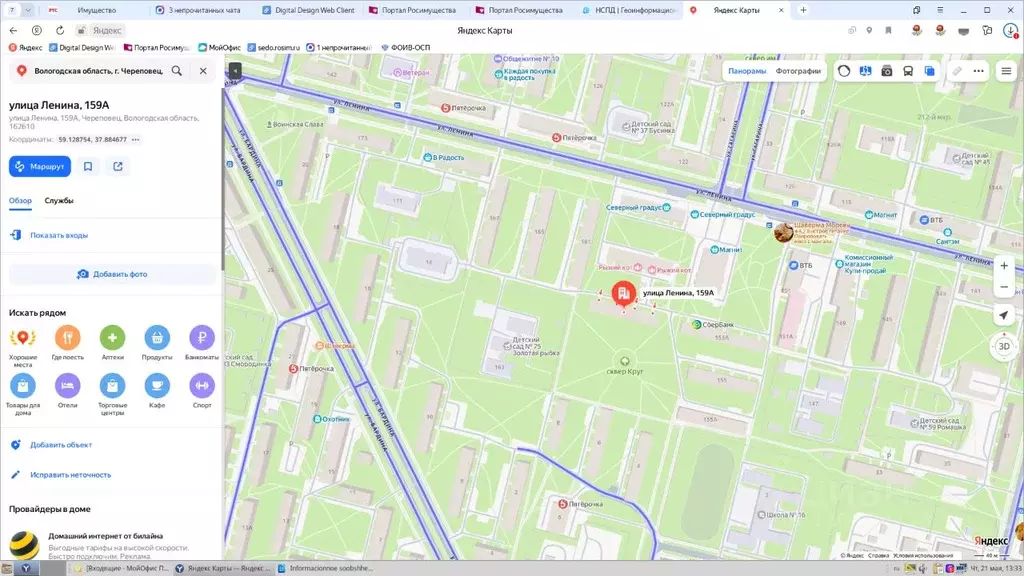Click the red улица Ленина, 159А map pin
The height and width of the screenshot is (576, 1024).
point(624,293)
